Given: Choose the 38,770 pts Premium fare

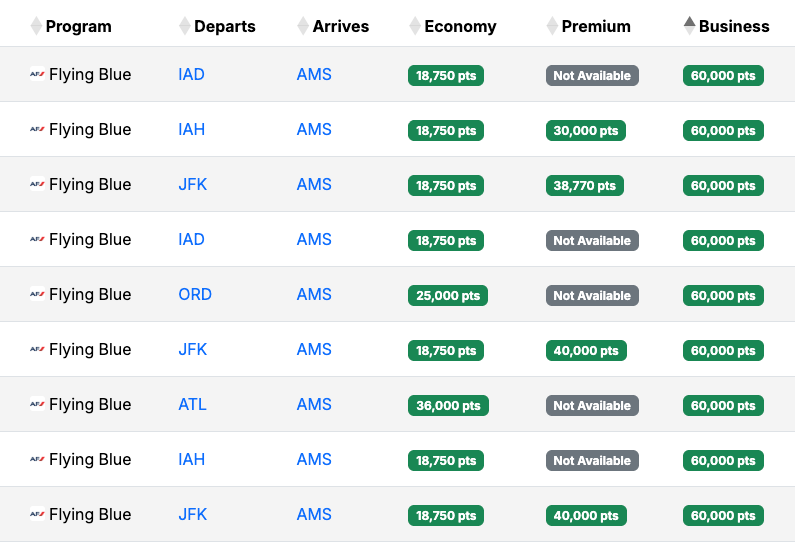Looking at the screenshot, I should (584, 186).
